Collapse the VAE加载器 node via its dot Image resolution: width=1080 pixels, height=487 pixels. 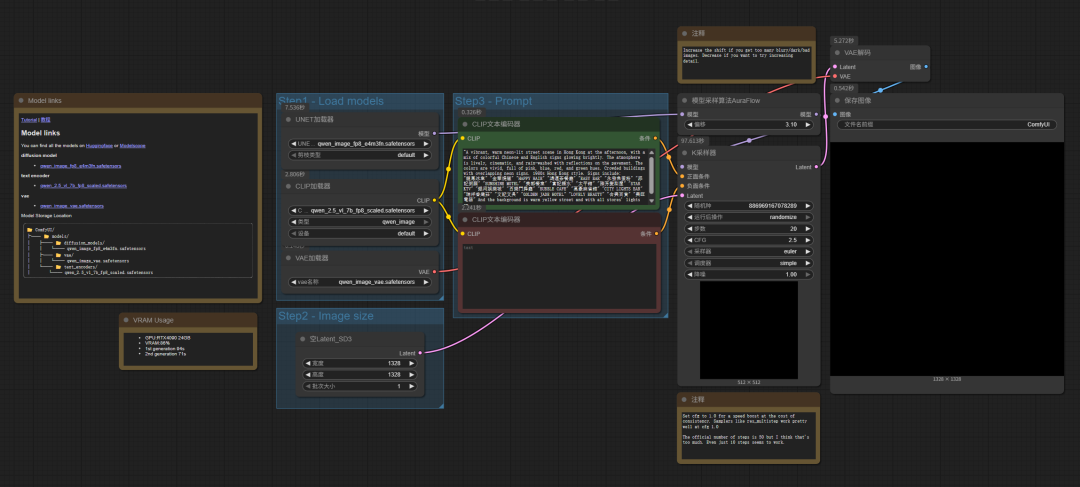289,258
